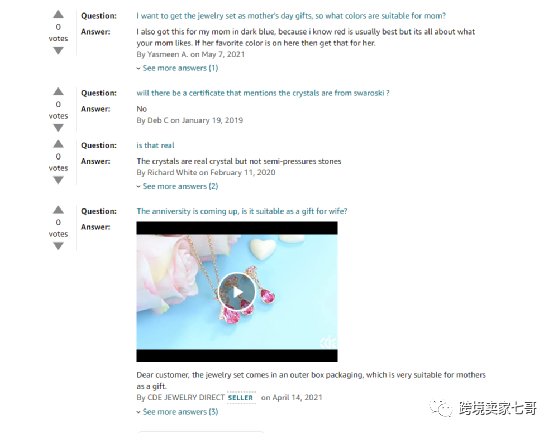
Task: Click the WeChat logo watermark icon
Action: pyautogui.click(x=441, y=408)
